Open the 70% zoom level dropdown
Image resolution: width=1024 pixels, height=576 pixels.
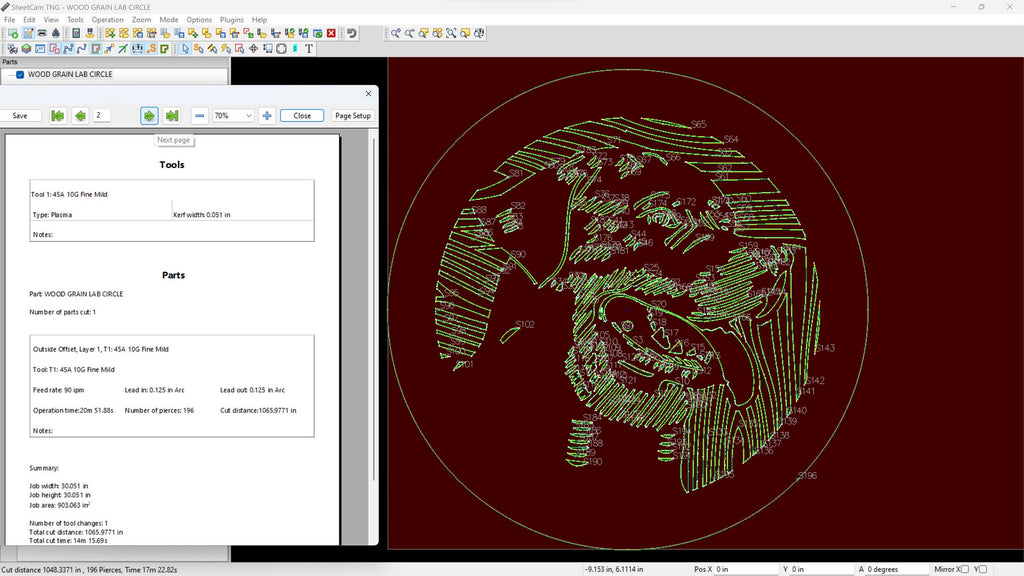pyautogui.click(x=233, y=116)
